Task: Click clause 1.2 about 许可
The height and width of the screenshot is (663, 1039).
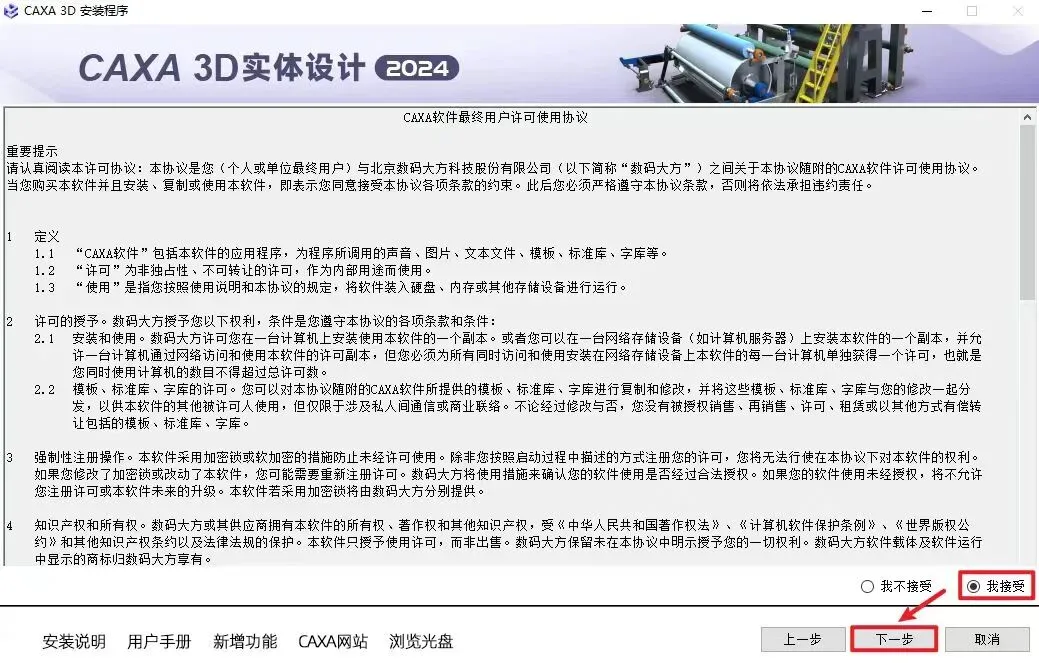Action: [234, 270]
